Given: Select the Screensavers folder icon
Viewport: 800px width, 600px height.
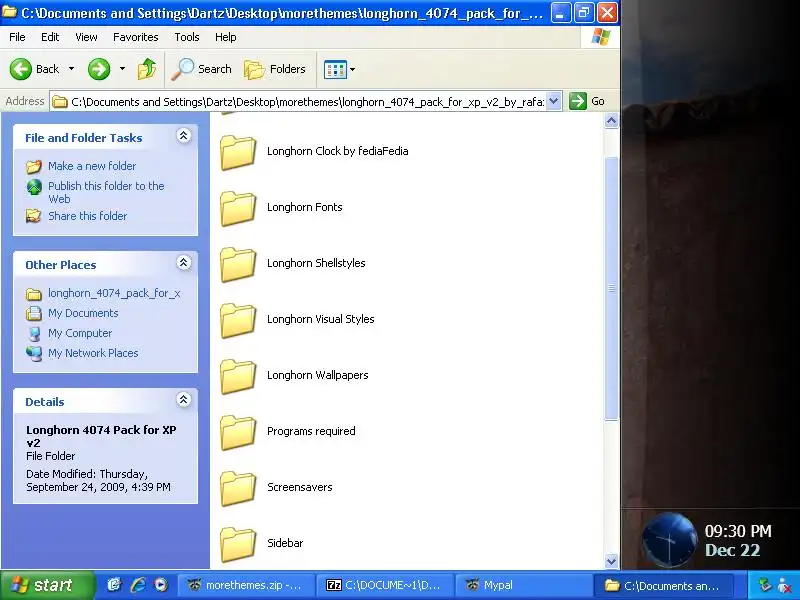Looking at the screenshot, I should [x=238, y=489].
